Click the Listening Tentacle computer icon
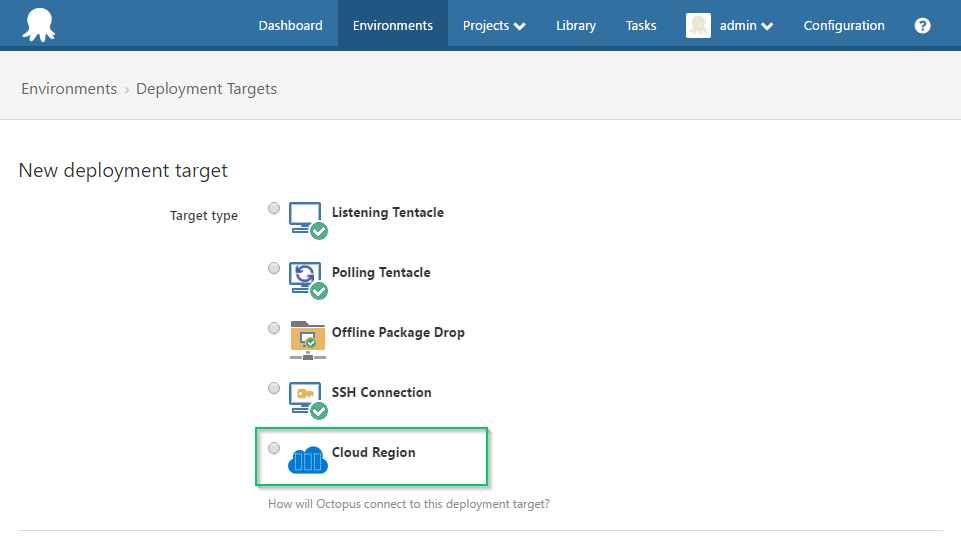This screenshot has width=961, height=537. pyautogui.click(x=307, y=218)
